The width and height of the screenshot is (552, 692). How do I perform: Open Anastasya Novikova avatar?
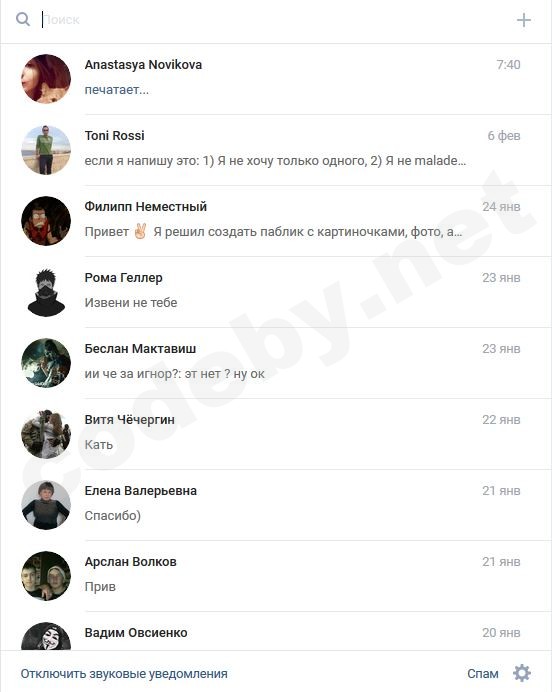point(46,79)
